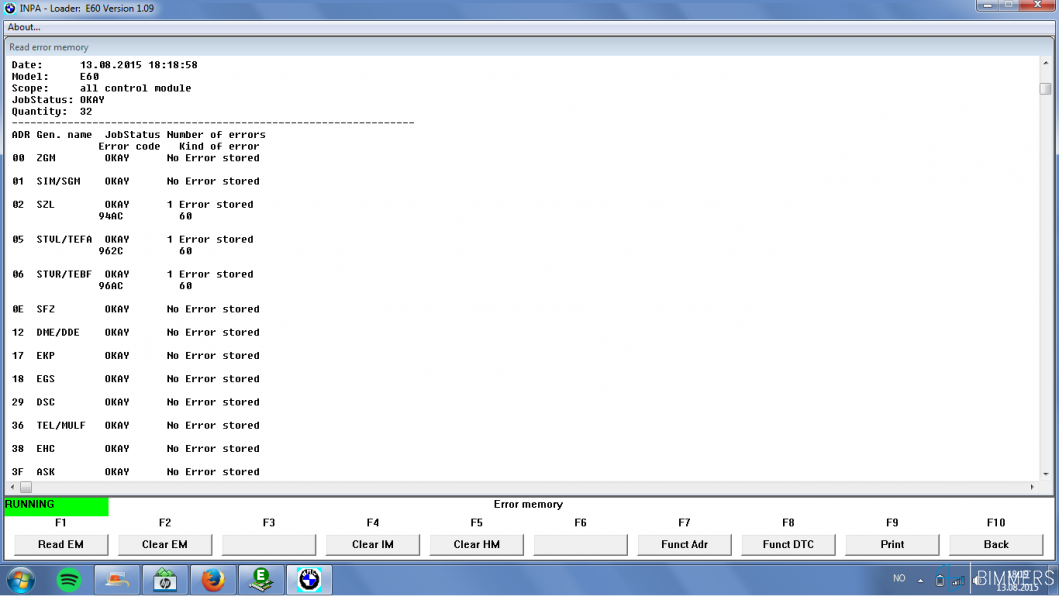Open the taskbar icon next to Spotify

[x=117, y=580]
